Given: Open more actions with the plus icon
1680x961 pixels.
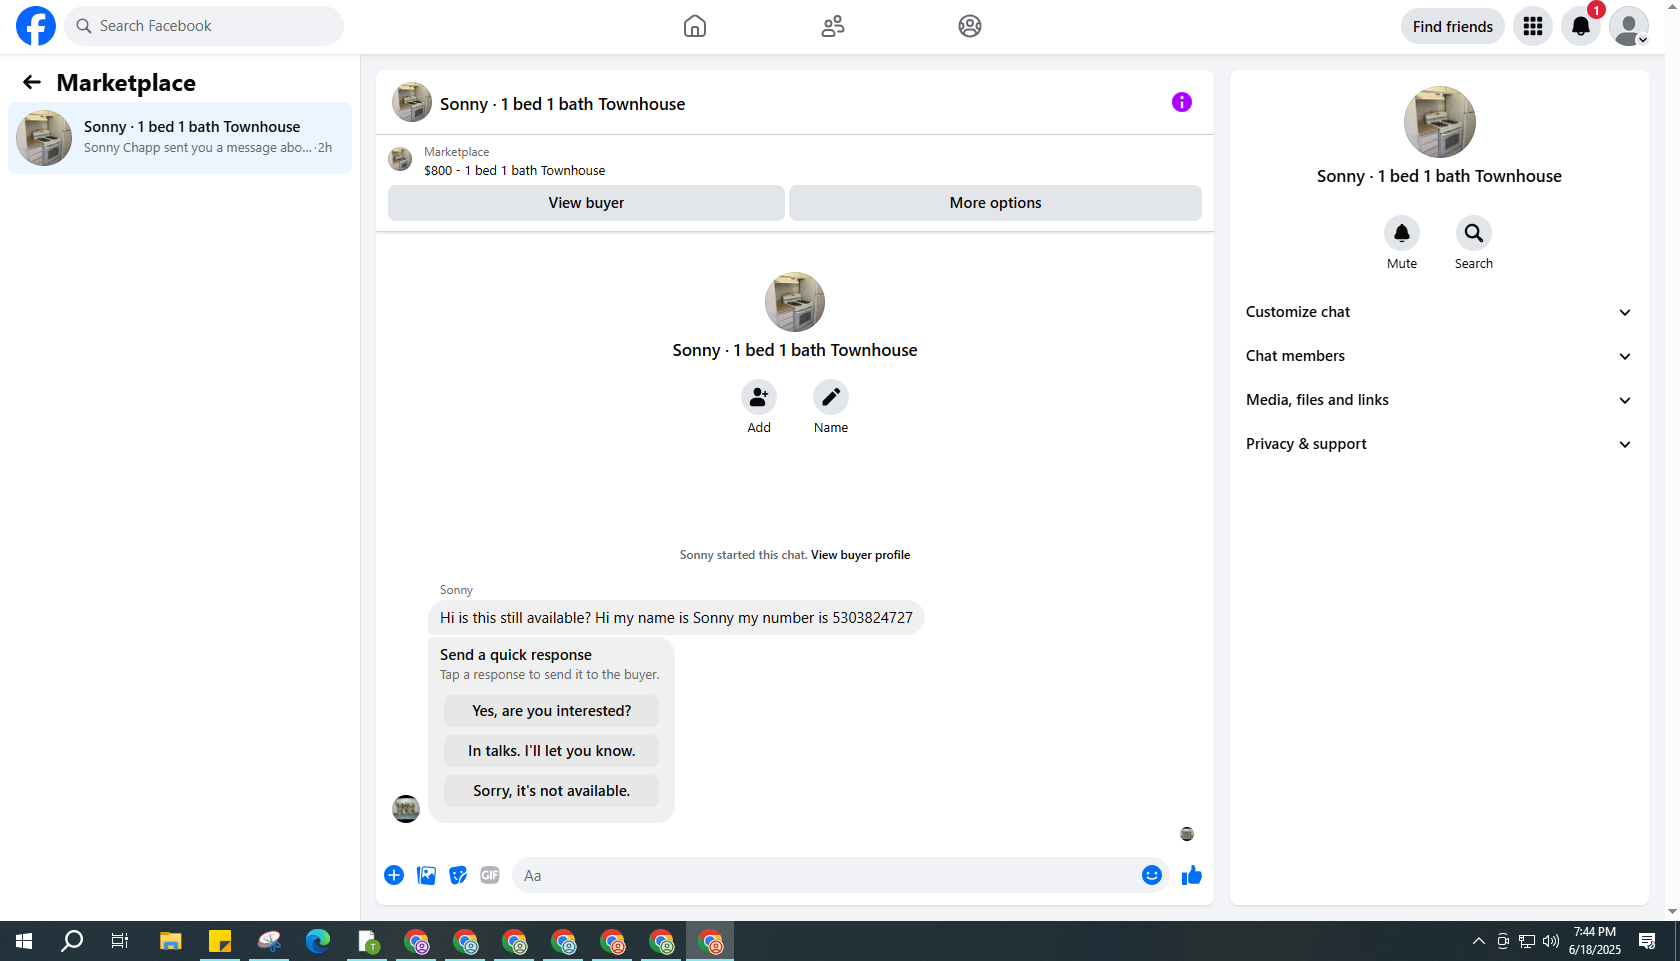Looking at the screenshot, I should click(x=394, y=876).
